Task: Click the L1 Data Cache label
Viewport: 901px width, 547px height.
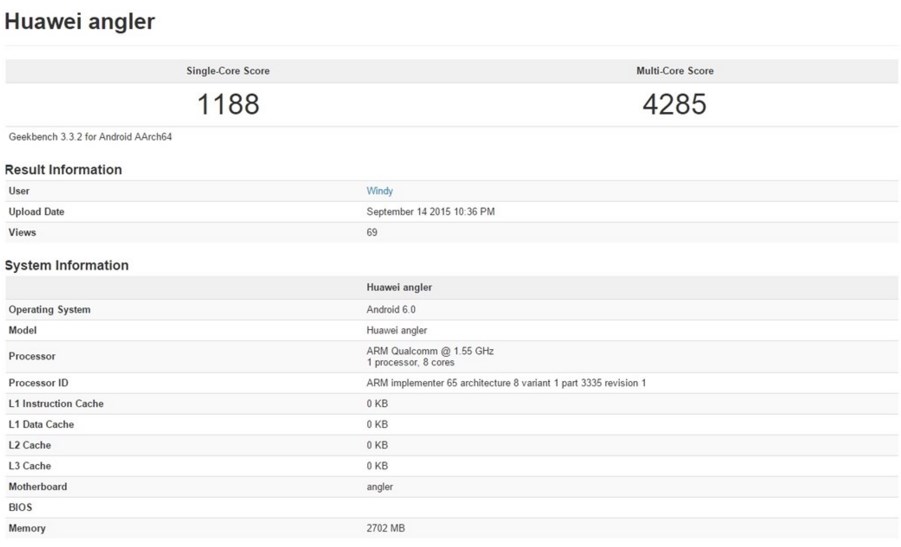Action: 41,424
